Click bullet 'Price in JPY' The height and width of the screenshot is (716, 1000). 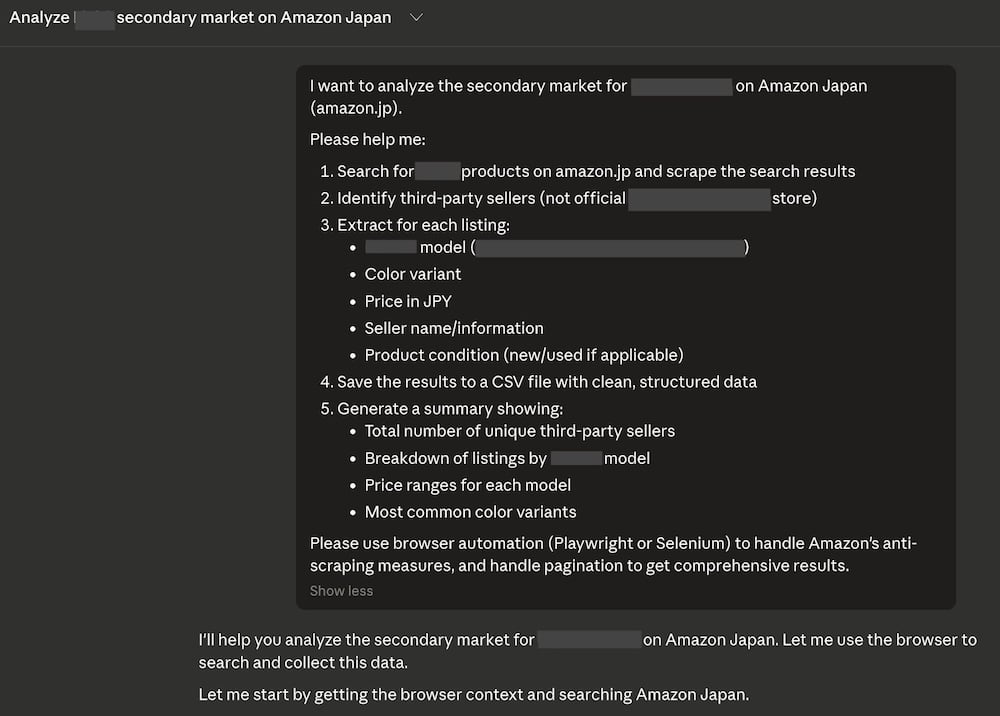(x=408, y=300)
